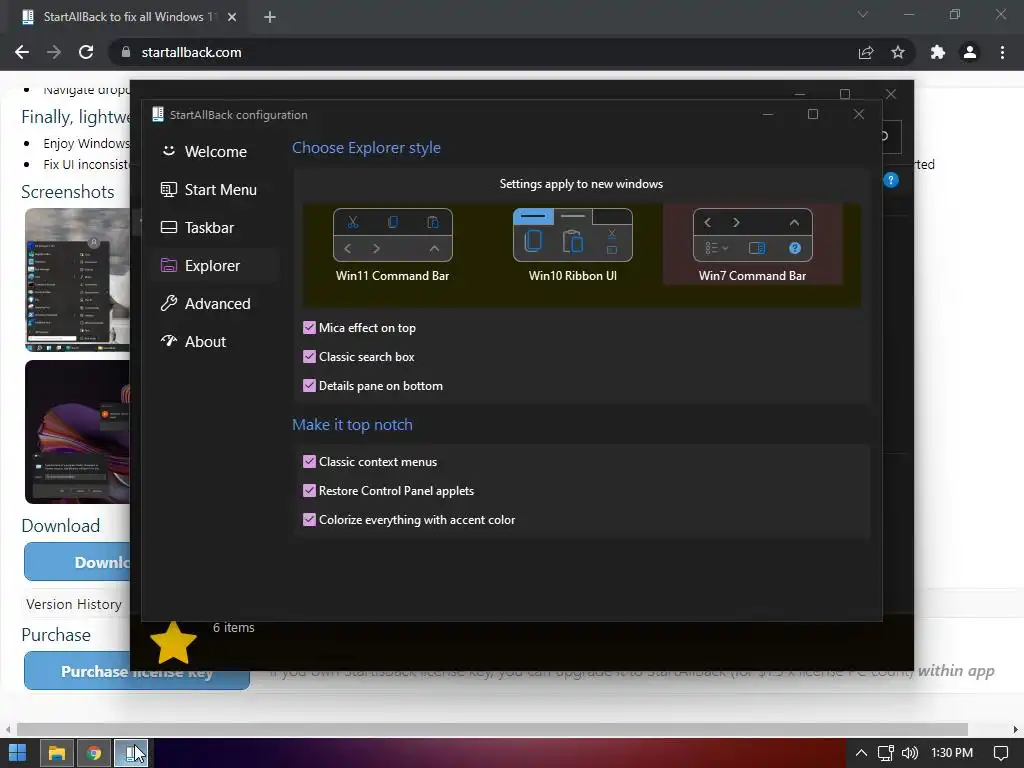Viewport: 1024px width, 768px height.
Task: Expand the system tray hidden icons chevron
Action: coord(861,753)
